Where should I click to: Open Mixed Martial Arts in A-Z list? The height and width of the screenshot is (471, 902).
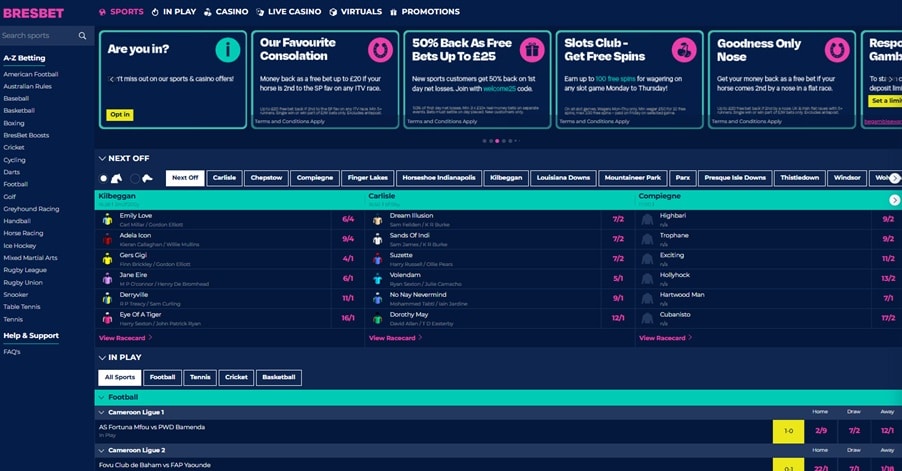click(30, 258)
